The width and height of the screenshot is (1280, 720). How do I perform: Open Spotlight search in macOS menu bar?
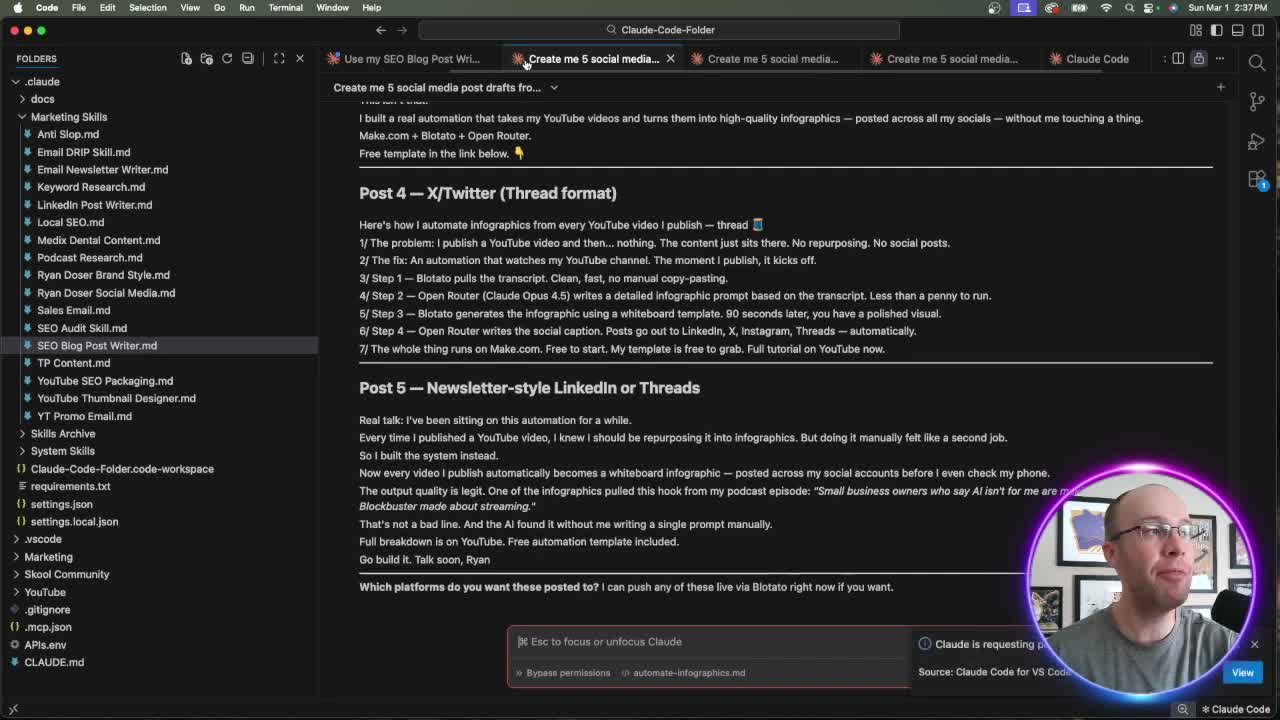pos(1128,7)
